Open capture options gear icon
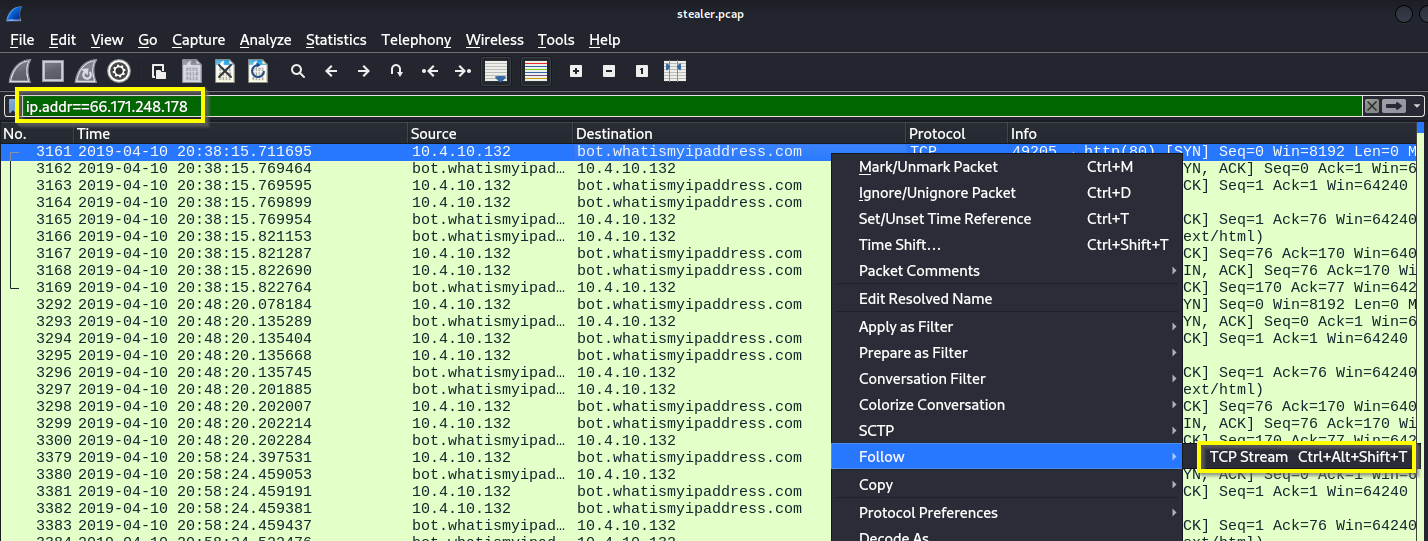This screenshot has height=541, width=1428. point(119,71)
